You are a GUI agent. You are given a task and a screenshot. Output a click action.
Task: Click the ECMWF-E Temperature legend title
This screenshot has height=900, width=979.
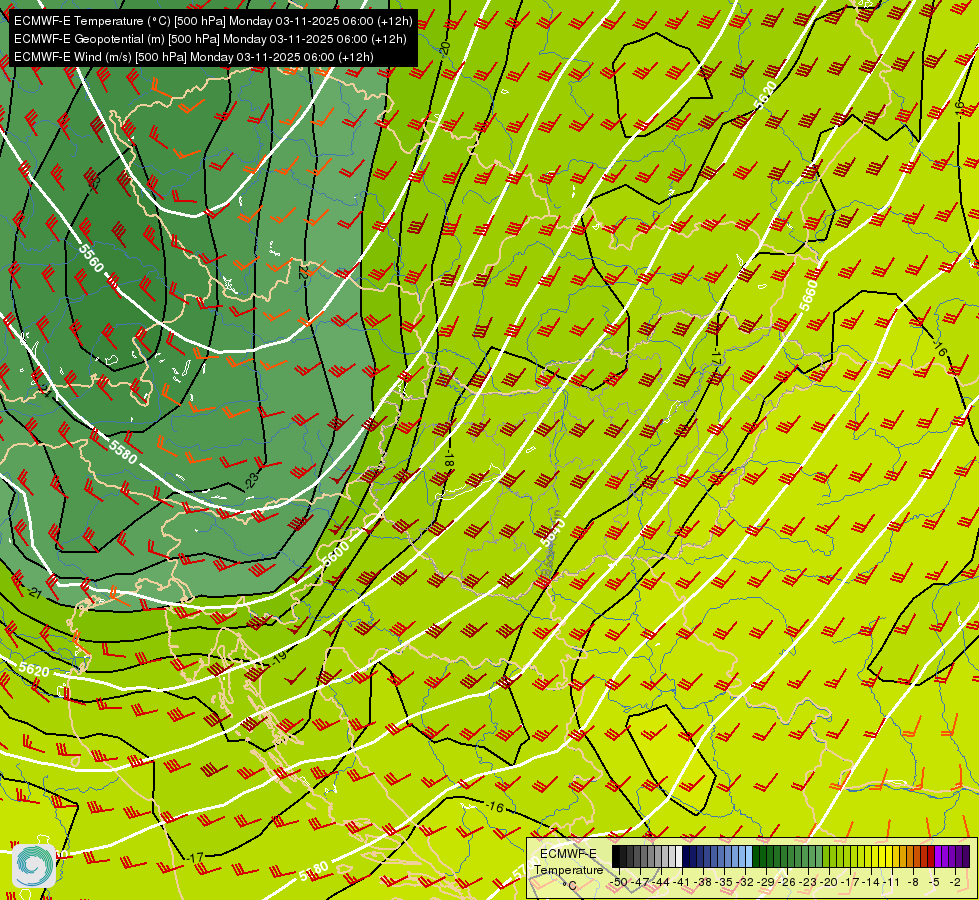tap(569, 862)
